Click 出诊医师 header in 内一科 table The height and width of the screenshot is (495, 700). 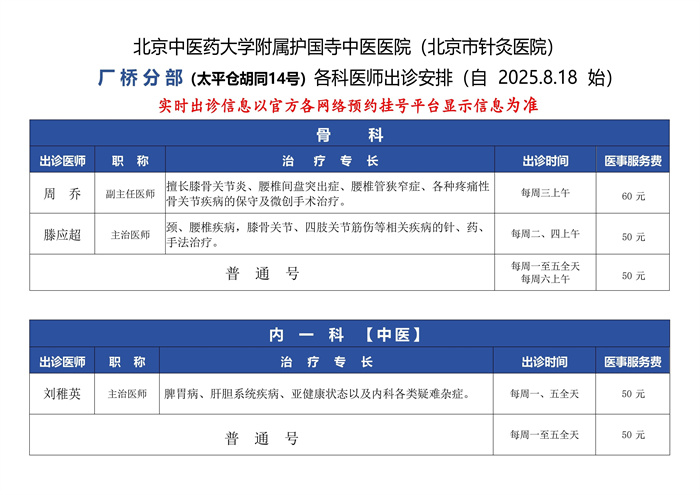click(x=62, y=362)
